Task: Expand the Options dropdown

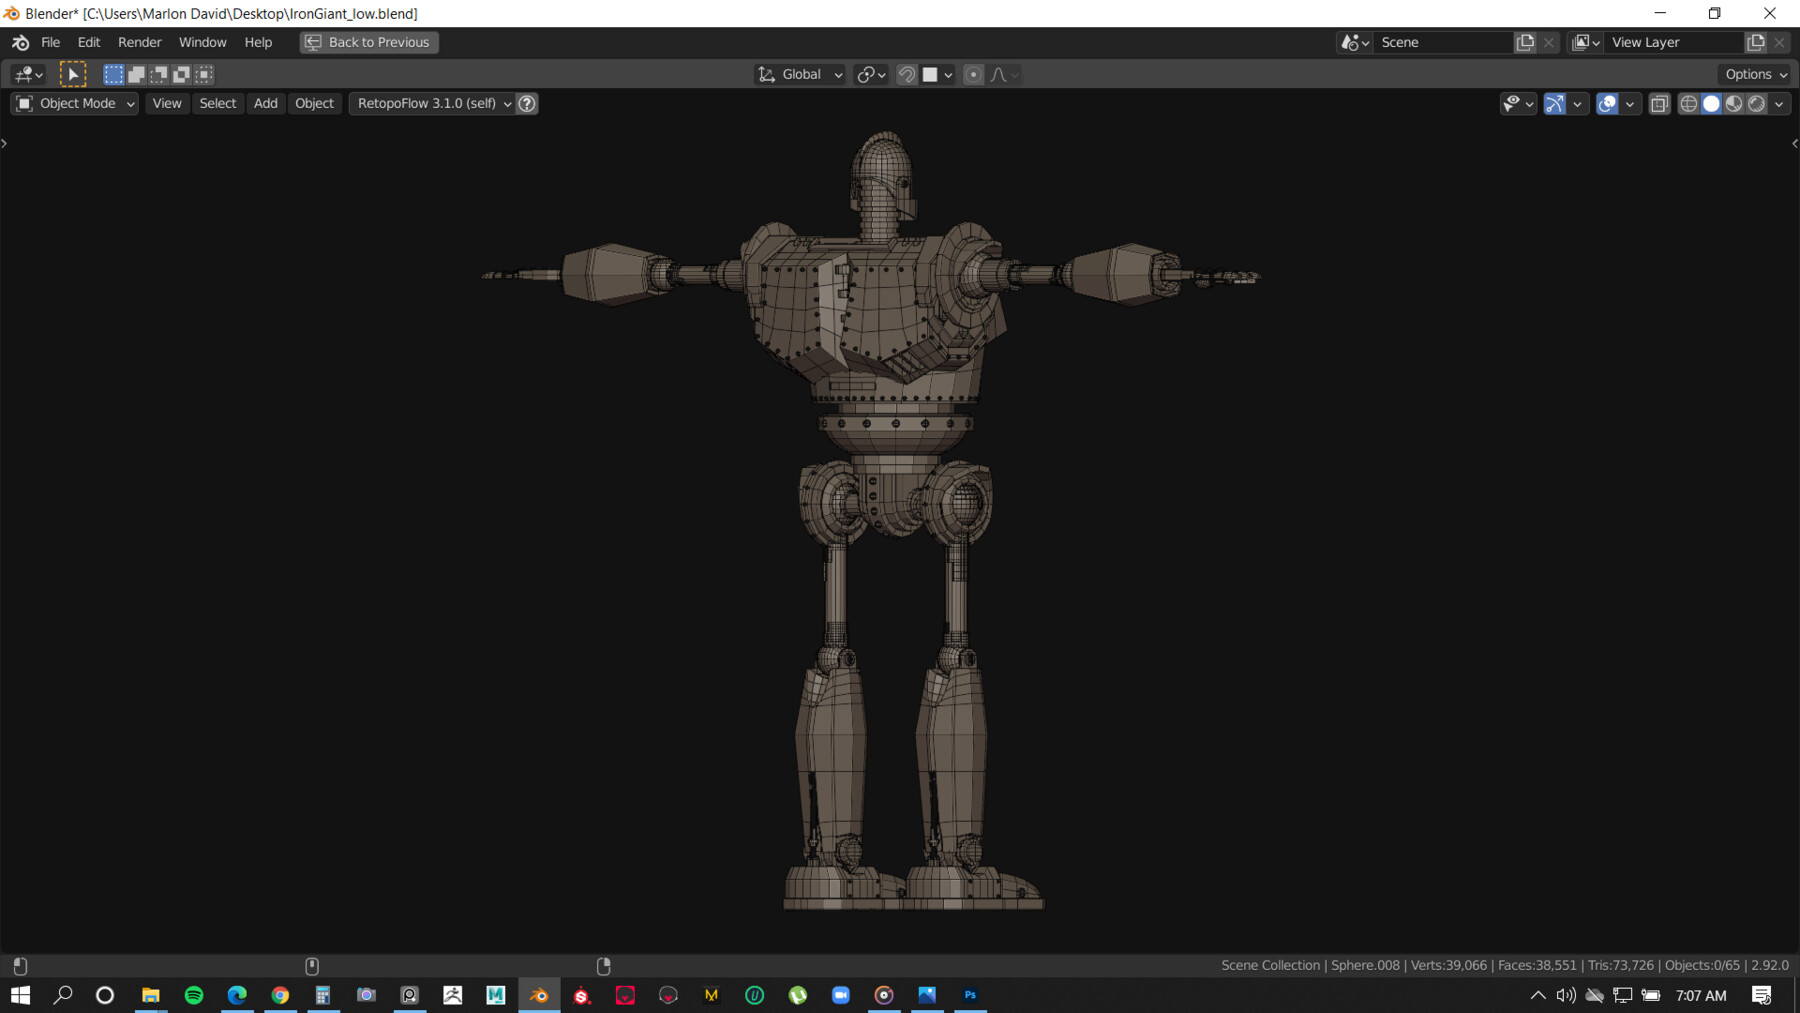Action: (x=1755, y=74)
